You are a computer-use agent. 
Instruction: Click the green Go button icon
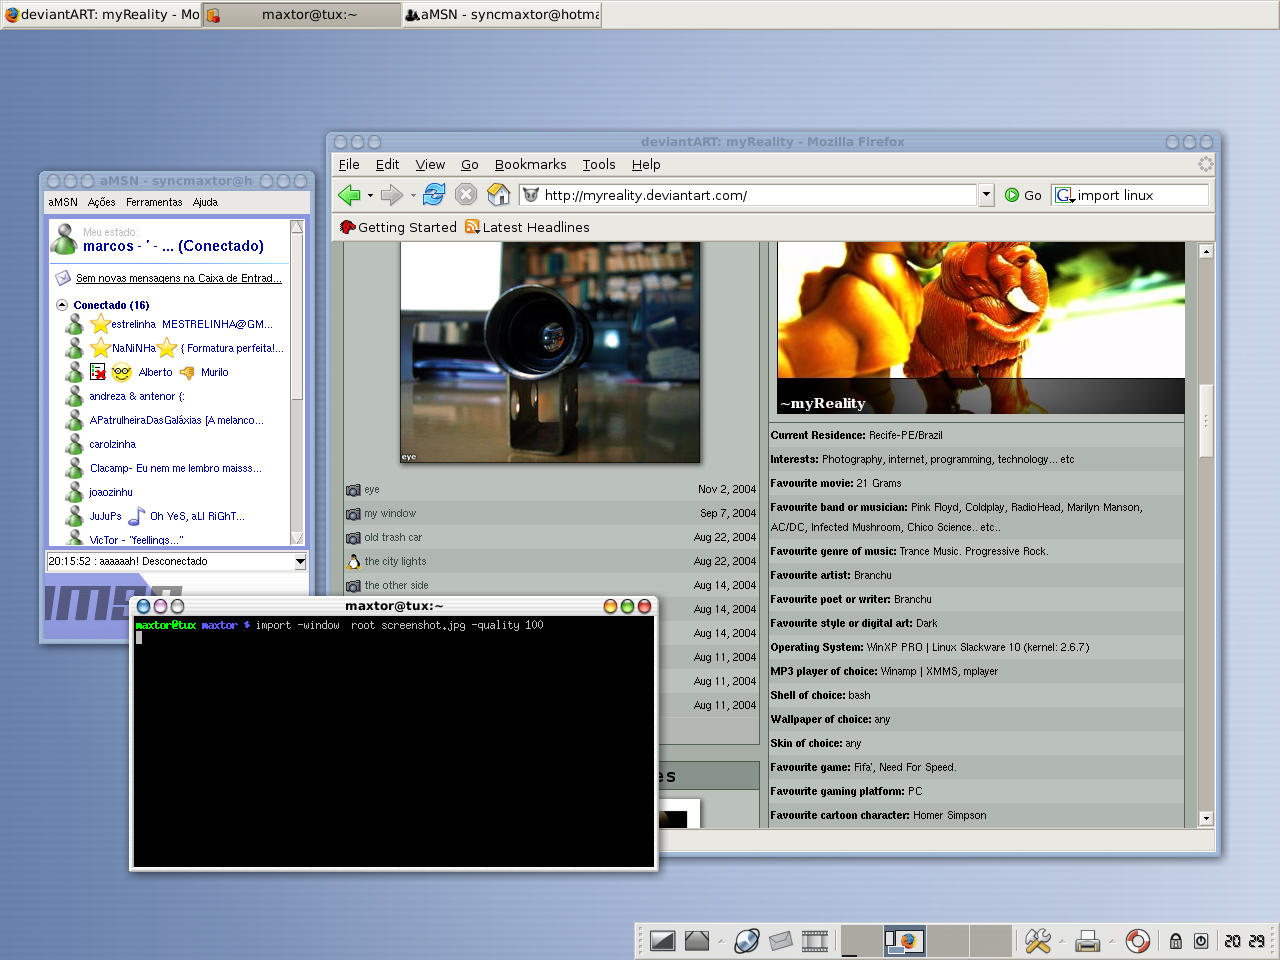[1012, 195]
